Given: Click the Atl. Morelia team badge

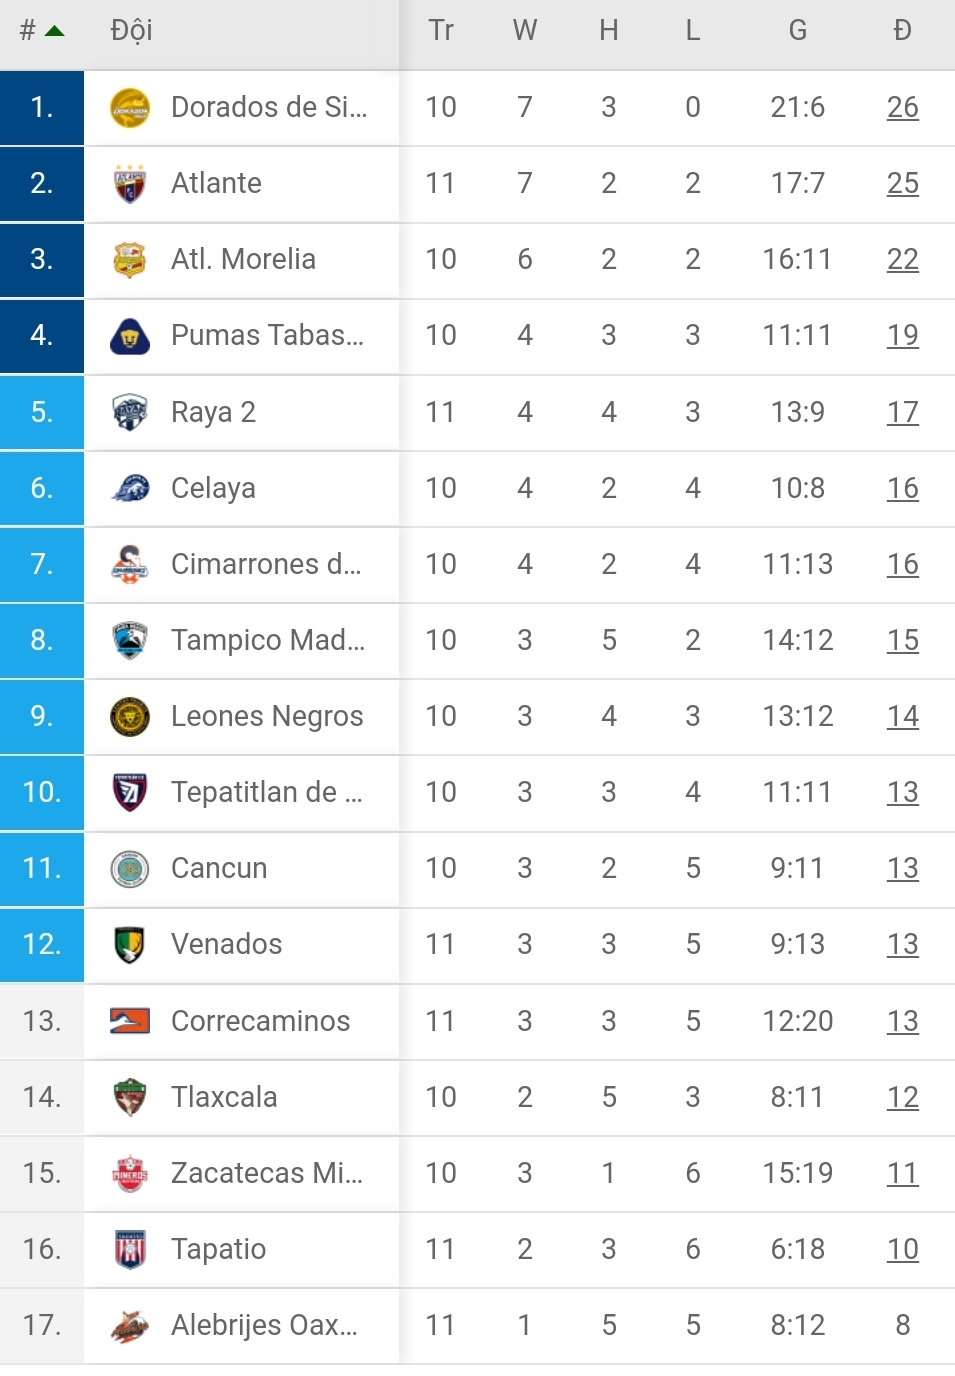Looking at the screenshot, I should pos(130,260).
